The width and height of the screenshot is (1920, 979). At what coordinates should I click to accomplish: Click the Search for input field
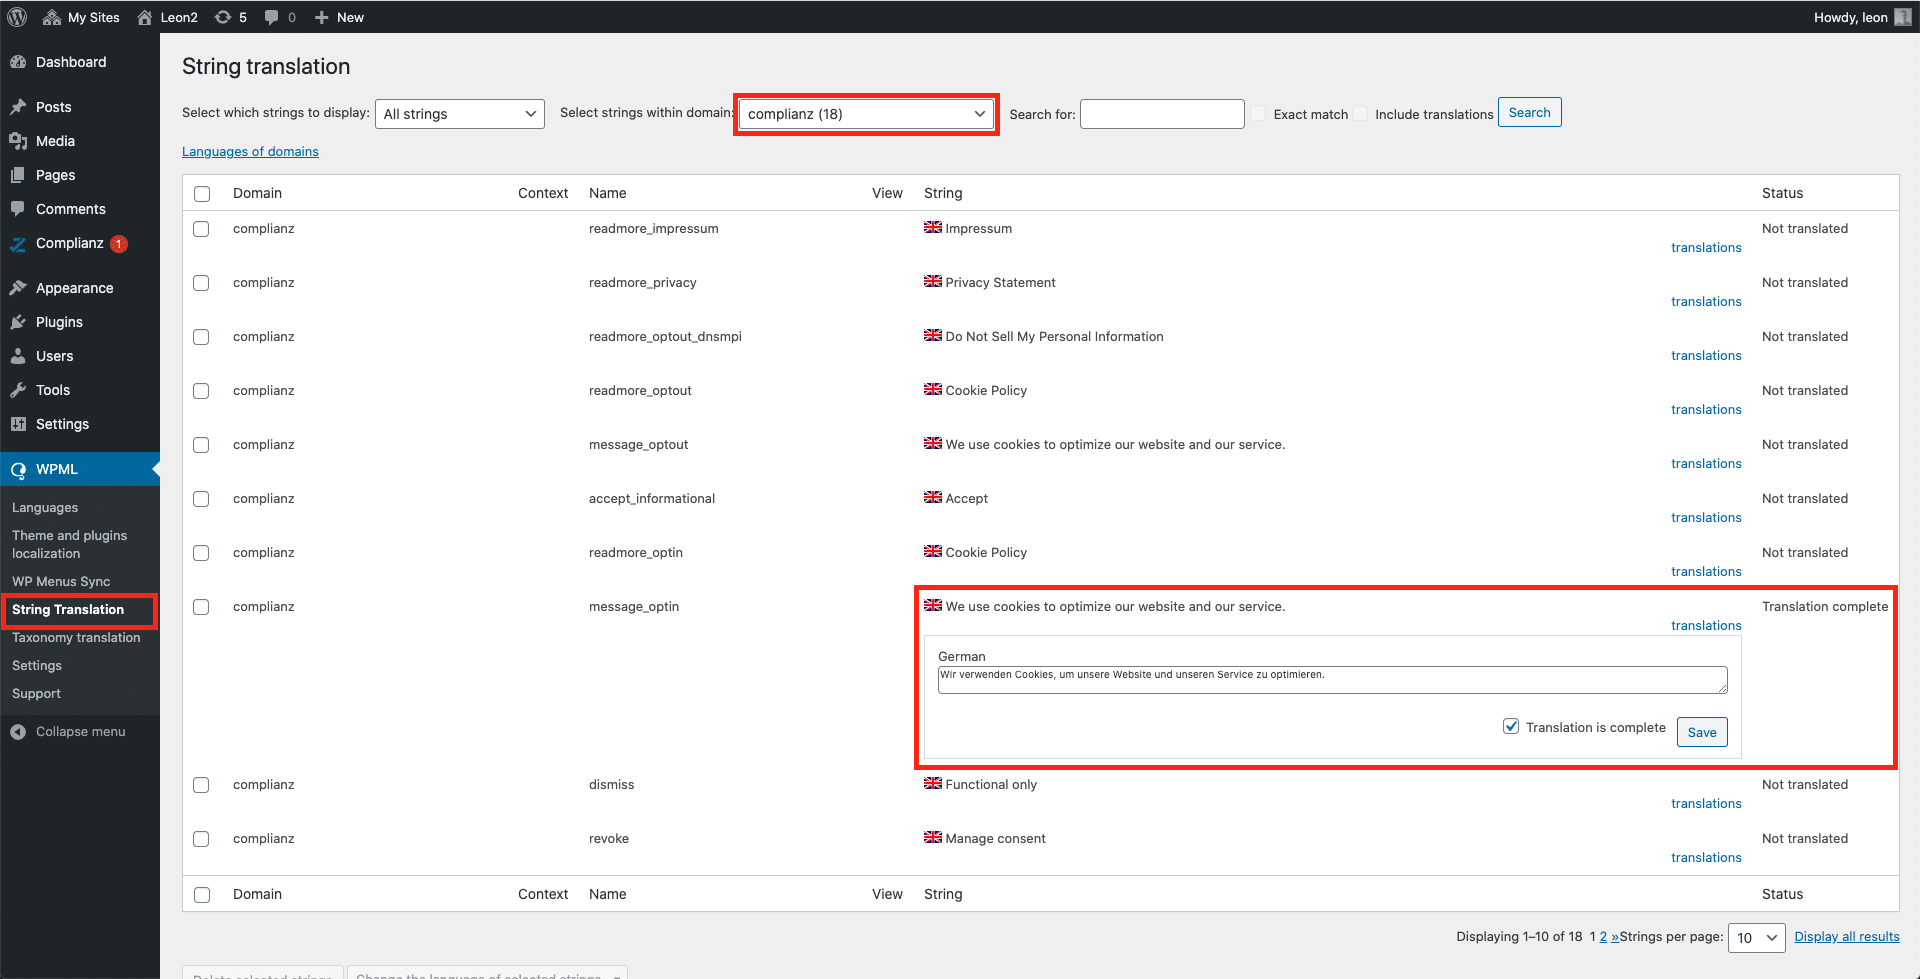click(x=1161, y=113)
